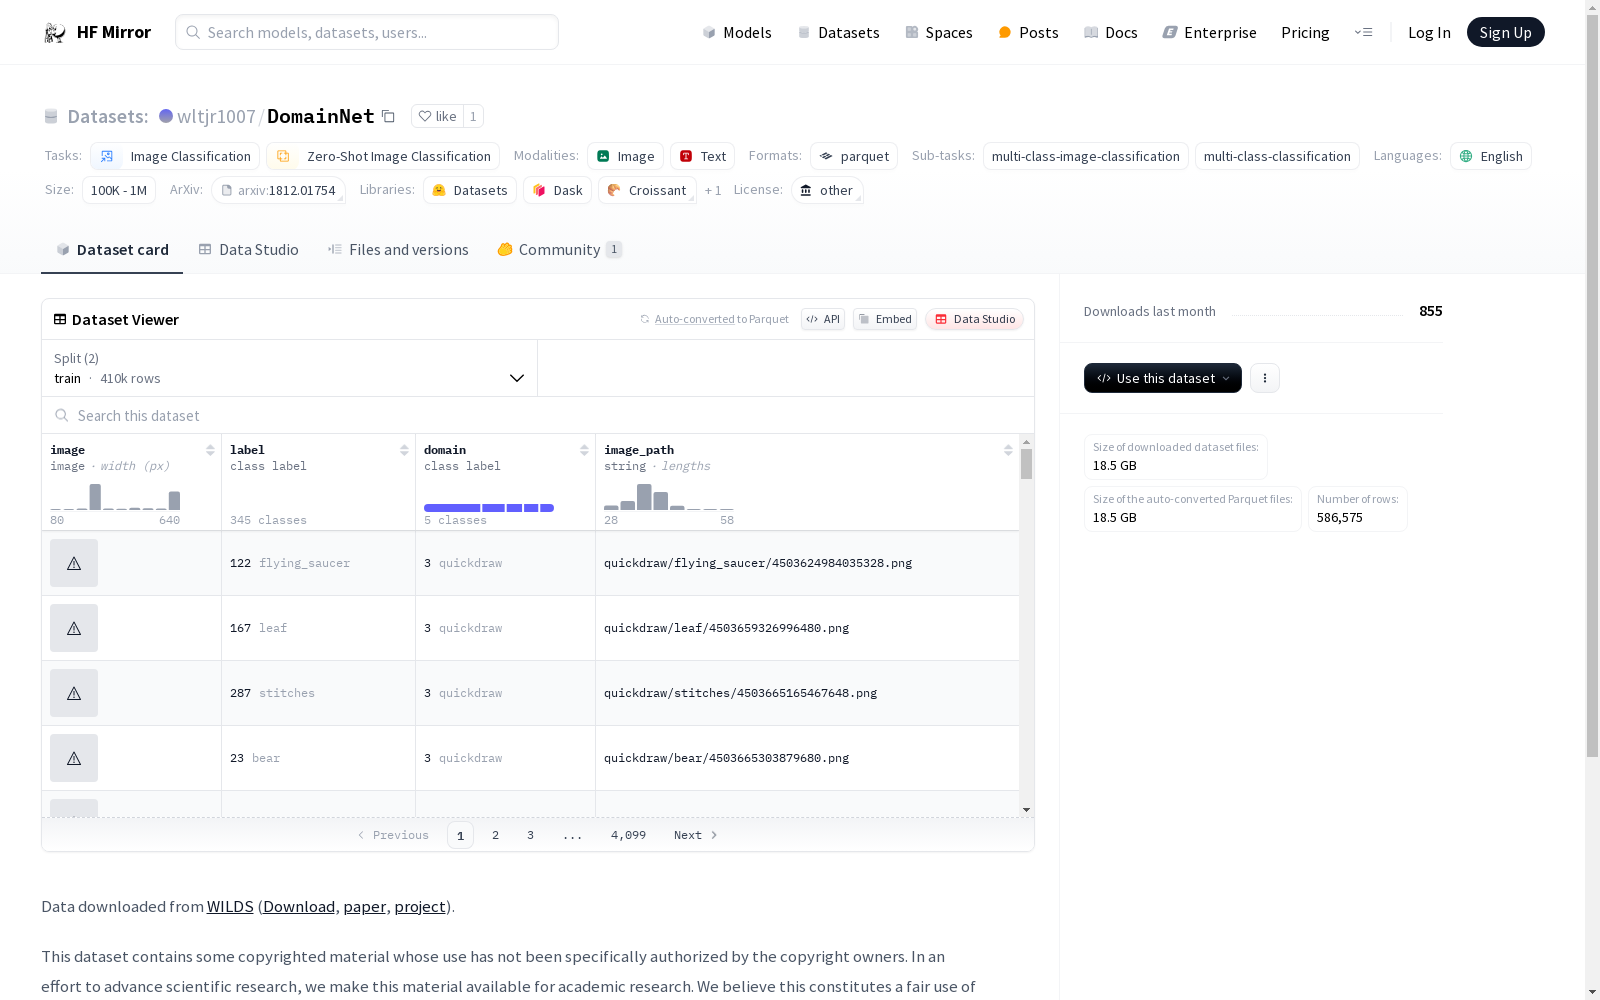This screenshot has height=1000, width=1600.
Task: Open the Dataset card tab
Action: click(x=112, y=250)
